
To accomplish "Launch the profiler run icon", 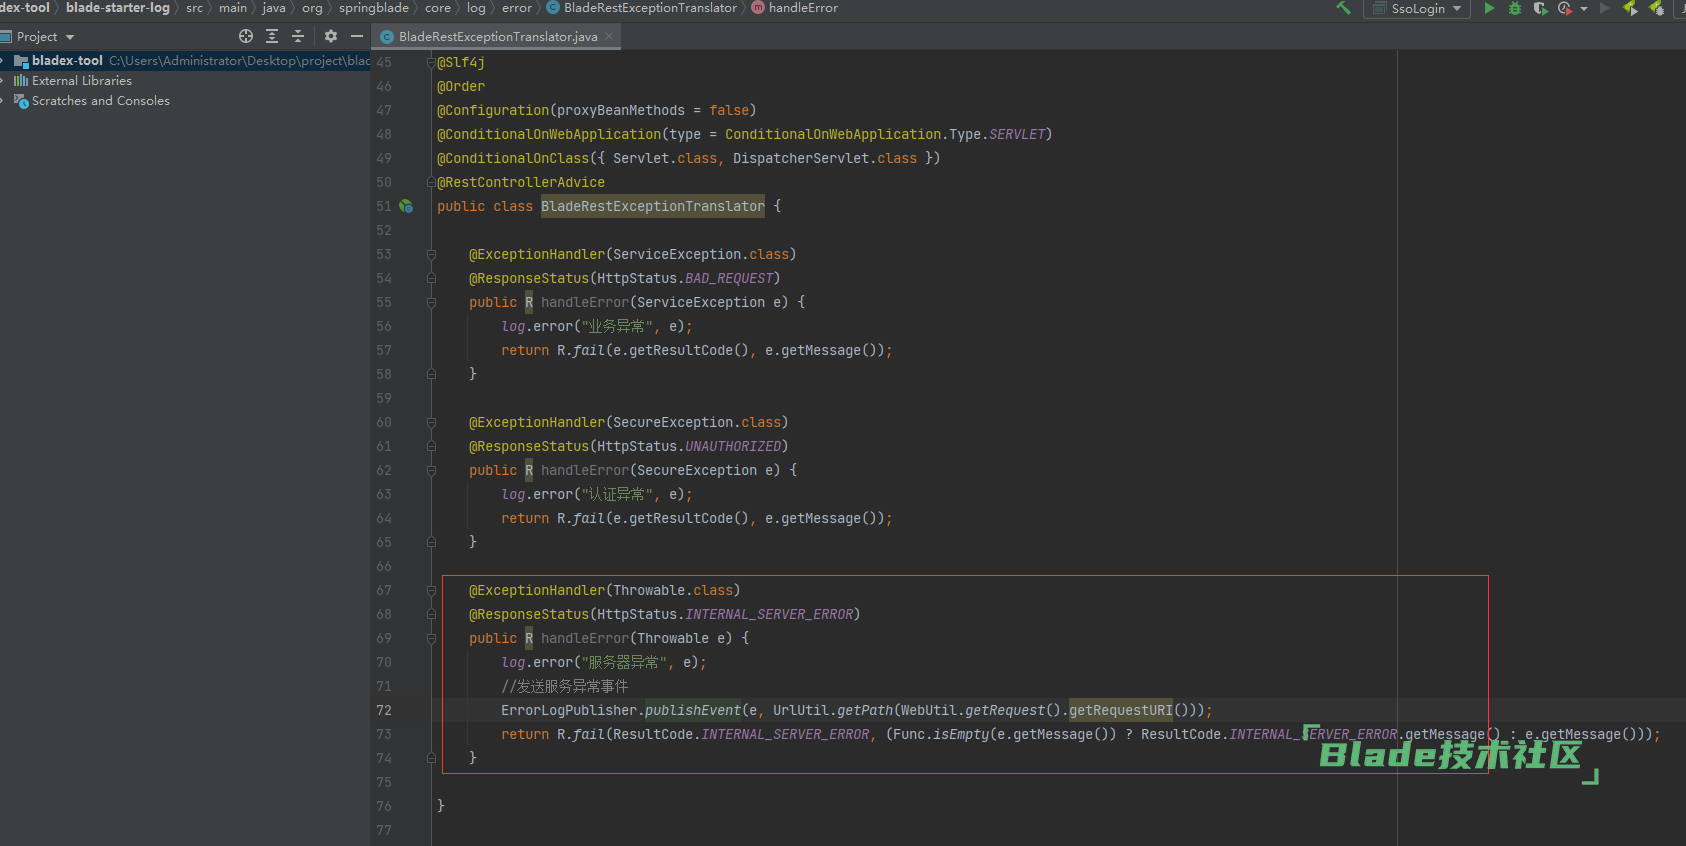I will (1565, 8).
